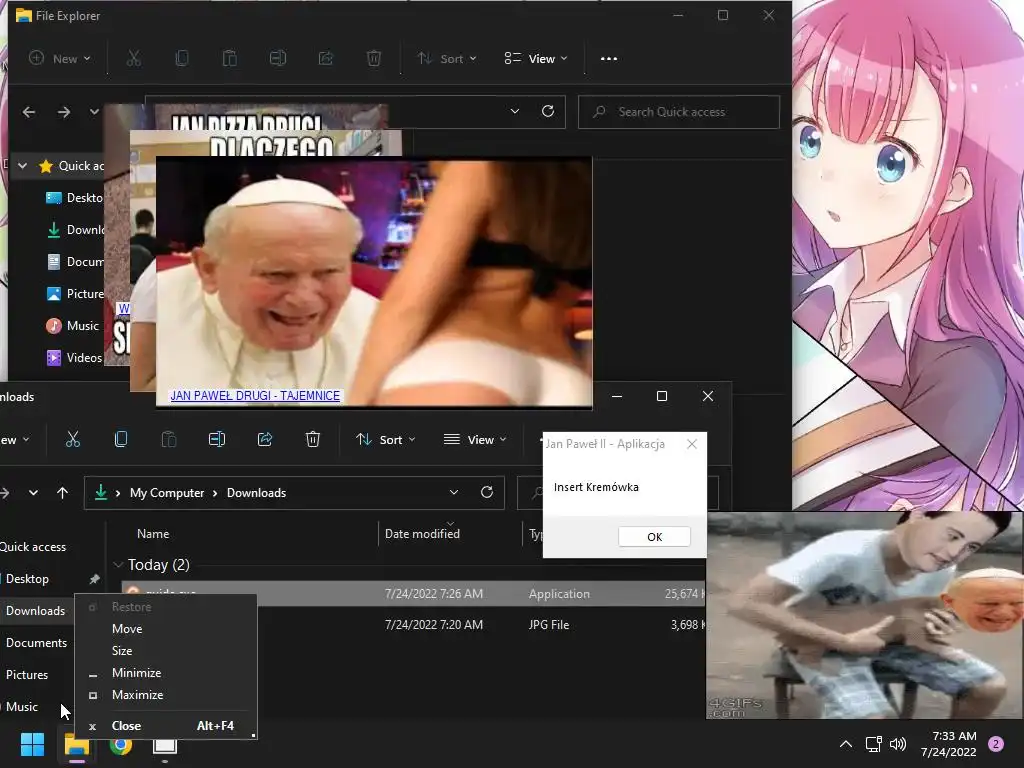This screenshot has height=768, width=1024.
Task: Click Search Quick access field
Action: (679, 112)
